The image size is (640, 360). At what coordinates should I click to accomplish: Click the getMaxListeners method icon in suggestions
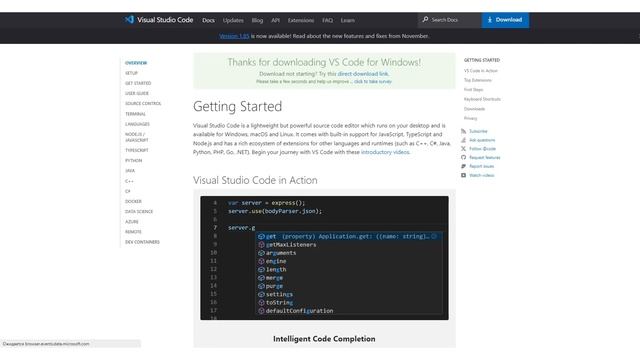(261, 244)
